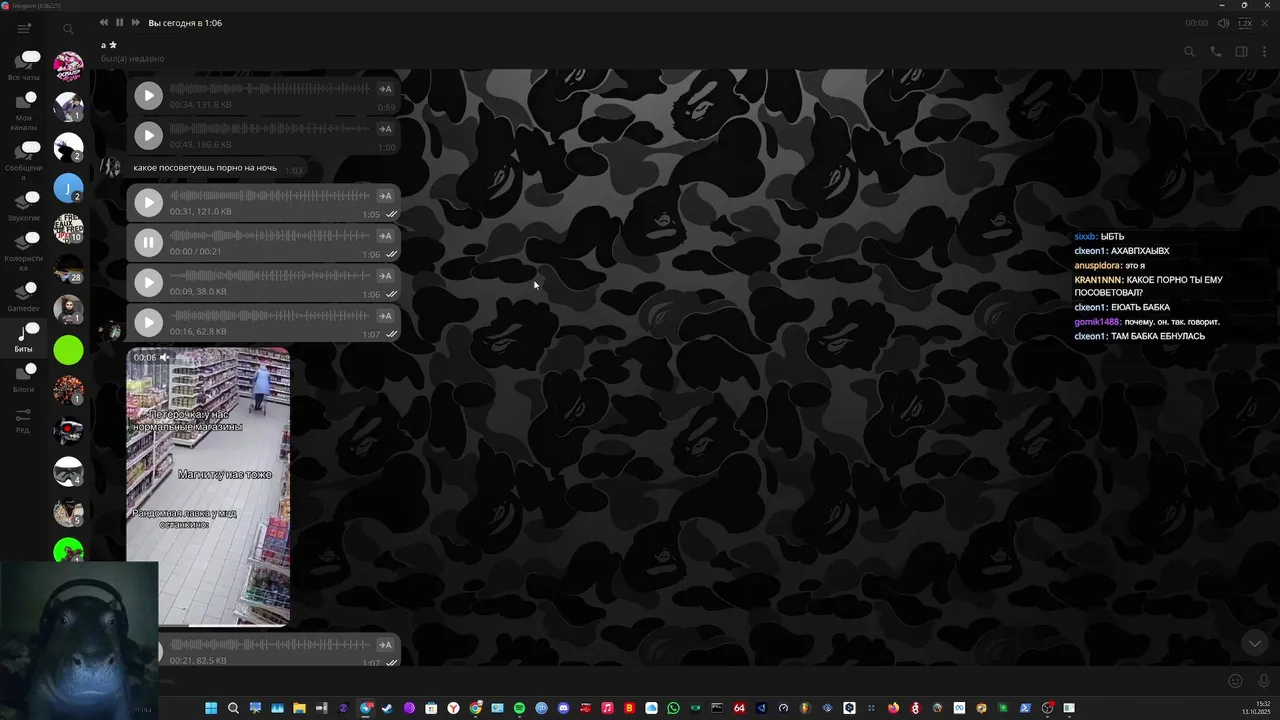Viewport: 1280px width, 720px height.
Task: Change the 1.2X playback speed
Action: (x=1245, y=23)
